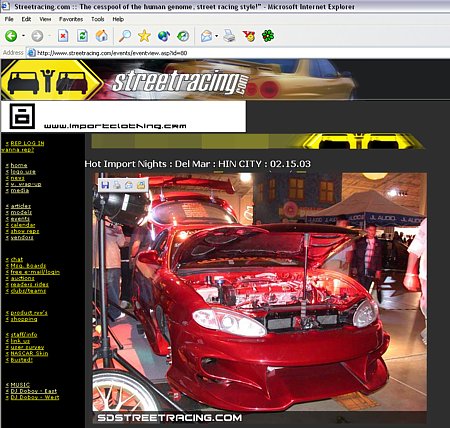
Task: Click the green ICQ flower icon
Action: 268,36
